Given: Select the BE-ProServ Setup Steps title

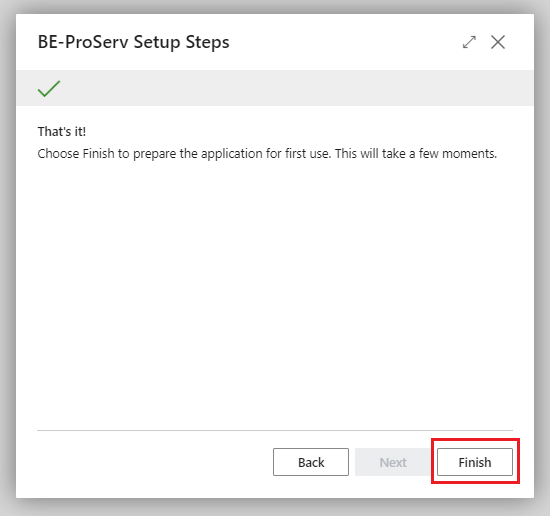Looking at the screenshot, I should click(133, 42).
